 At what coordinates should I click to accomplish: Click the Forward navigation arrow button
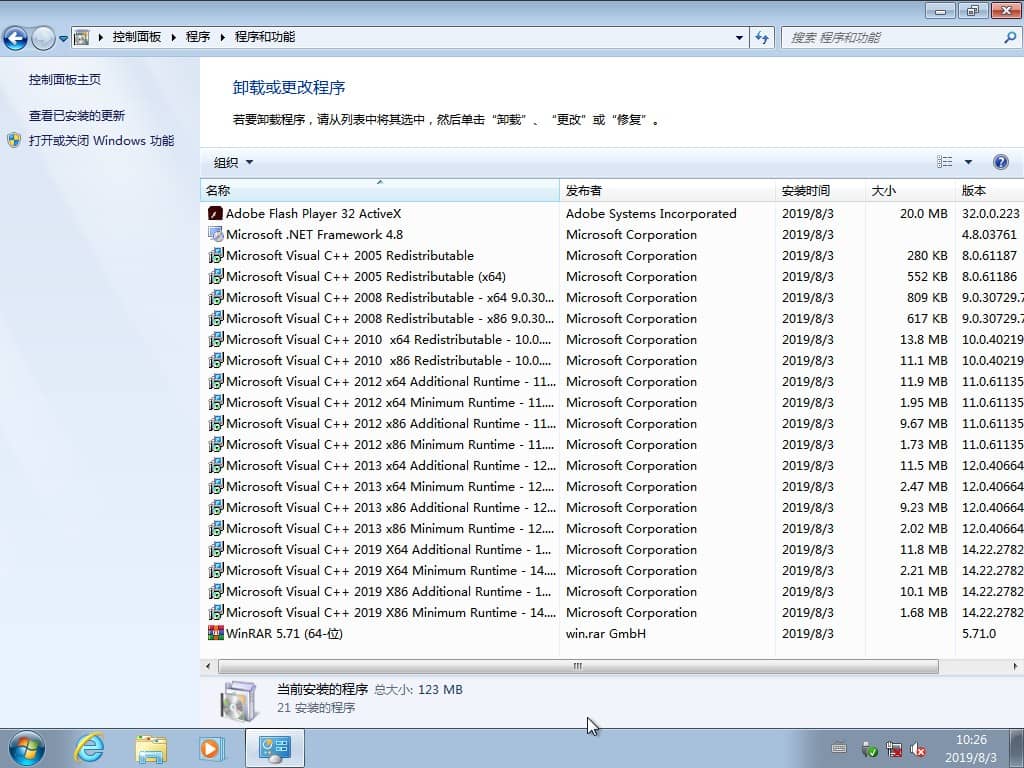[43, 38]
